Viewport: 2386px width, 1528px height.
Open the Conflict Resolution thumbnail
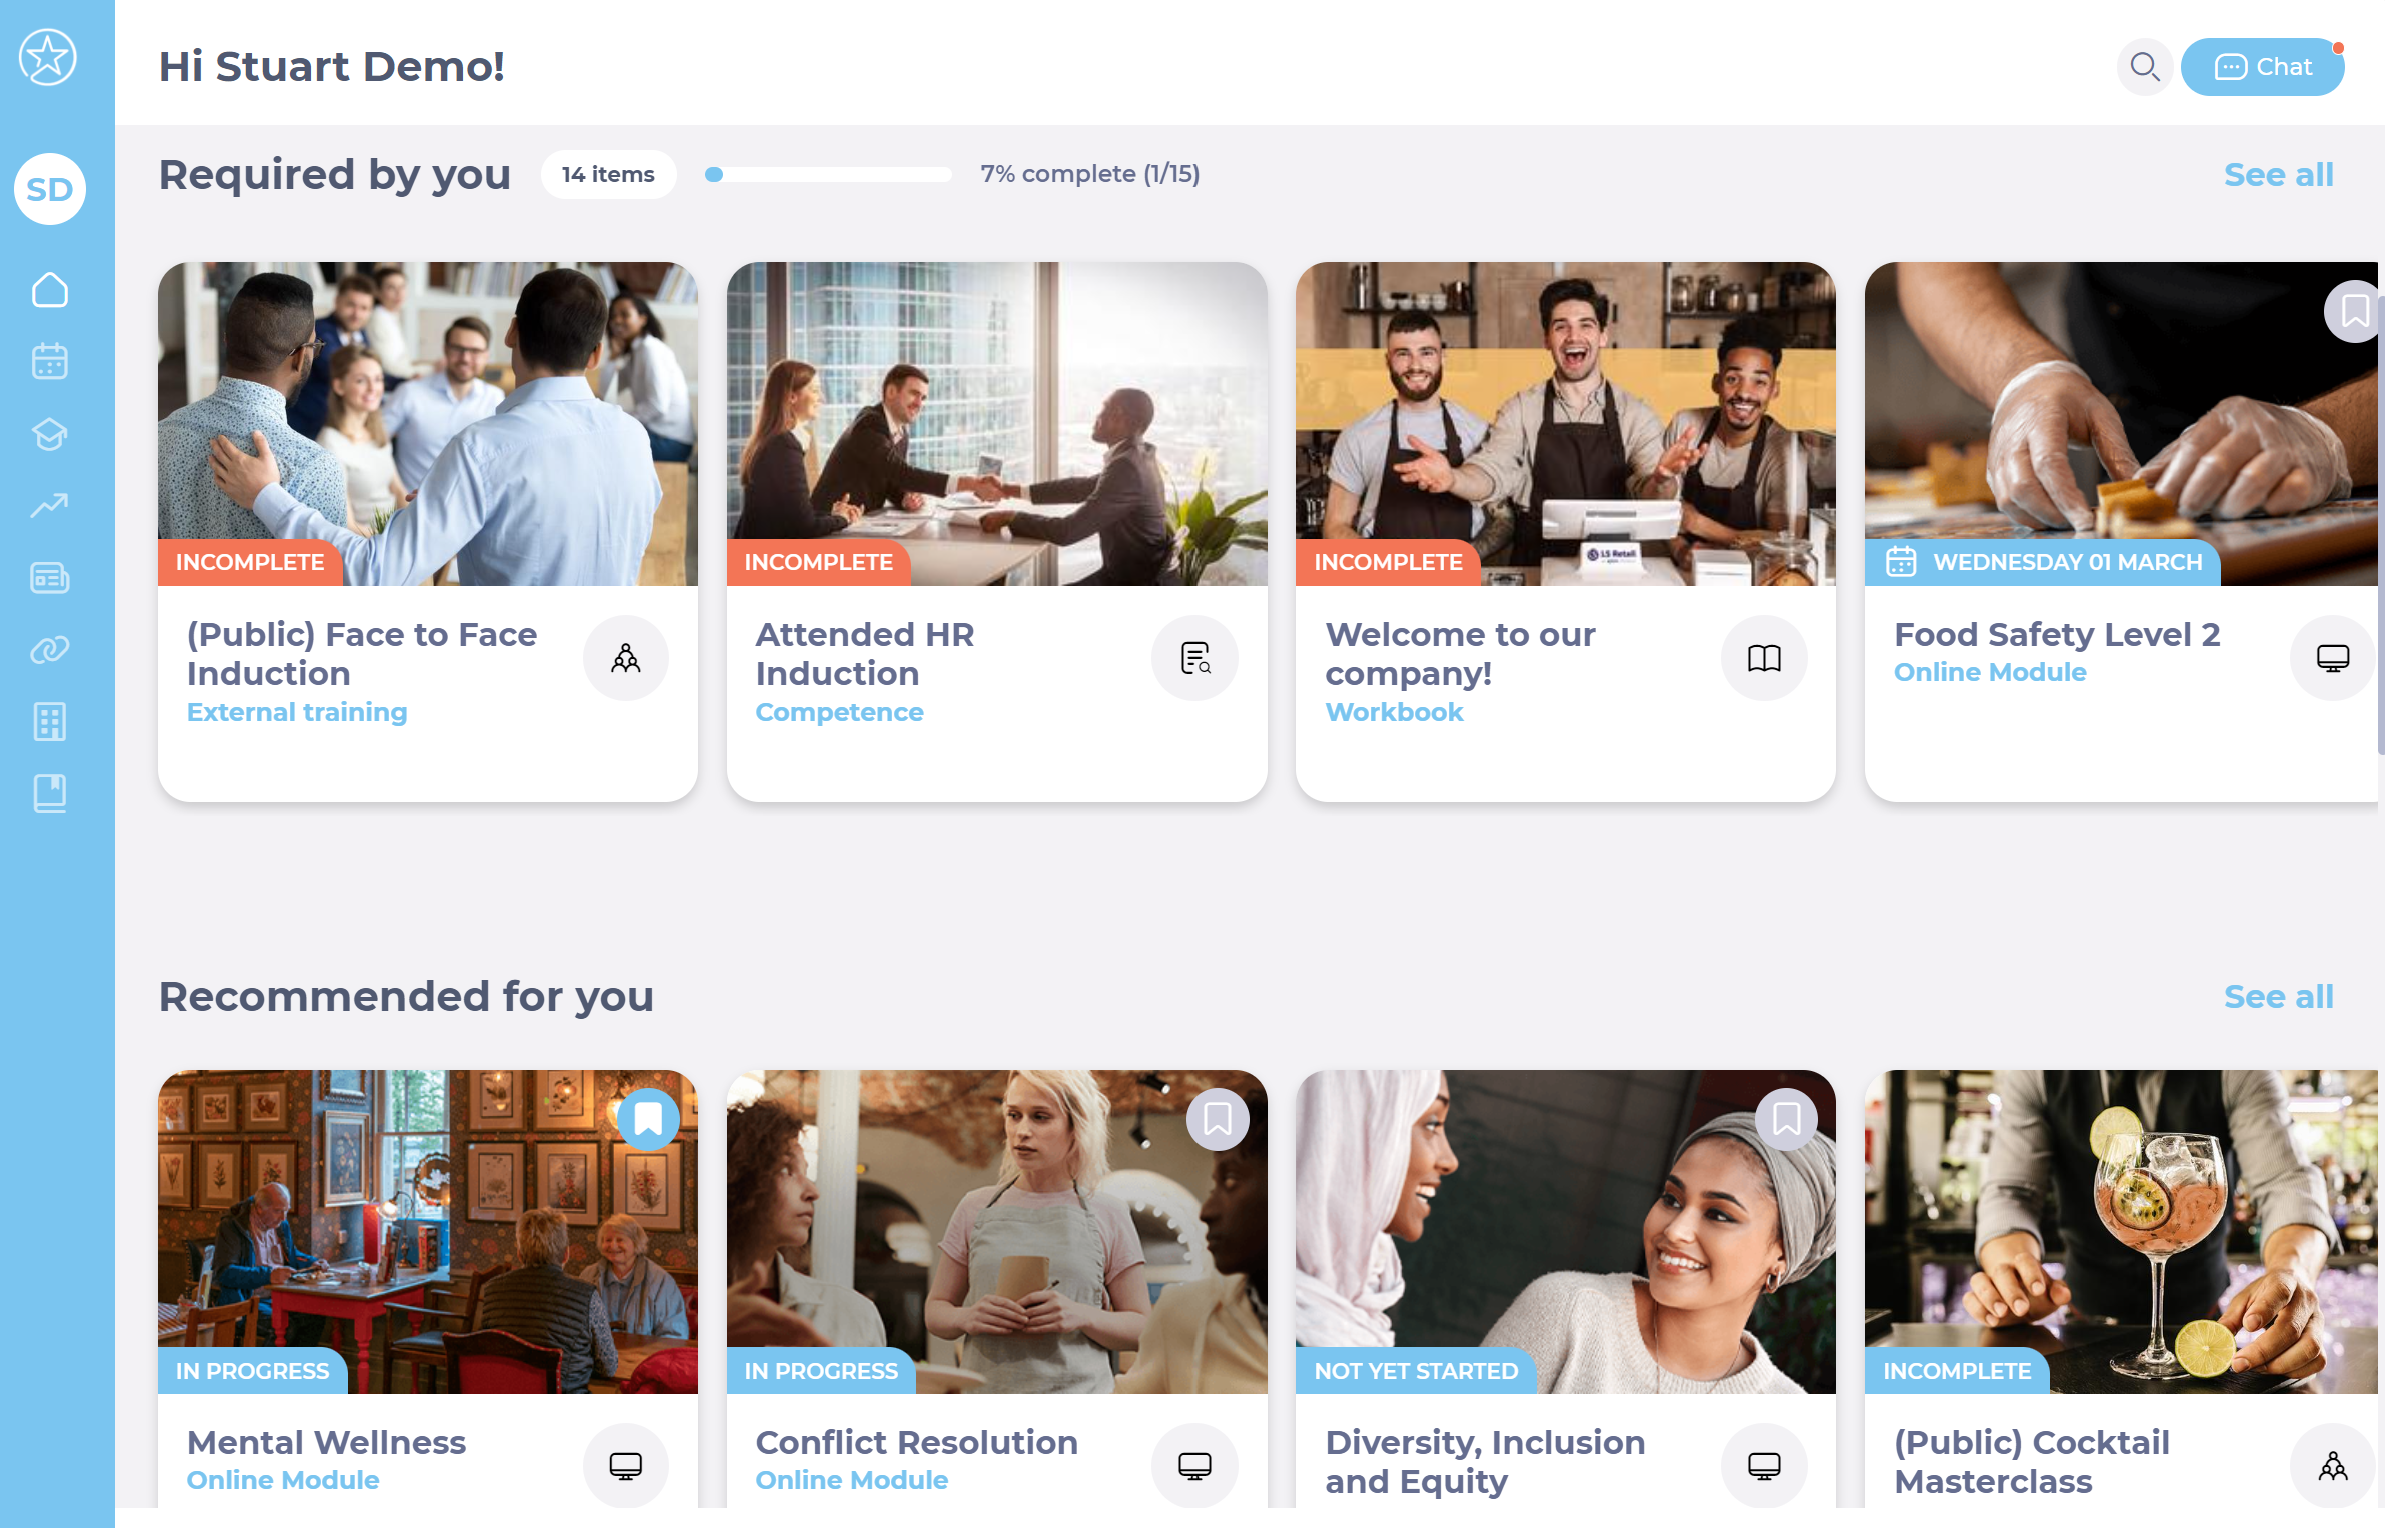point(997,1232)
